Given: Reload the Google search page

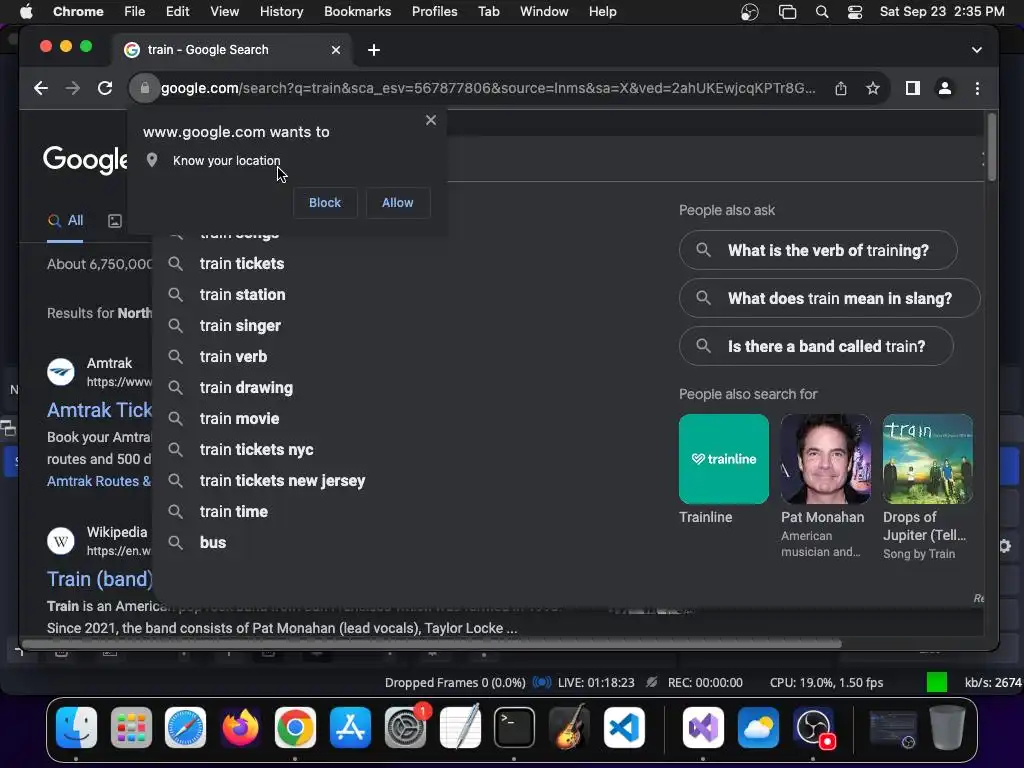Looking at the screenshot, I should point(104,88).
